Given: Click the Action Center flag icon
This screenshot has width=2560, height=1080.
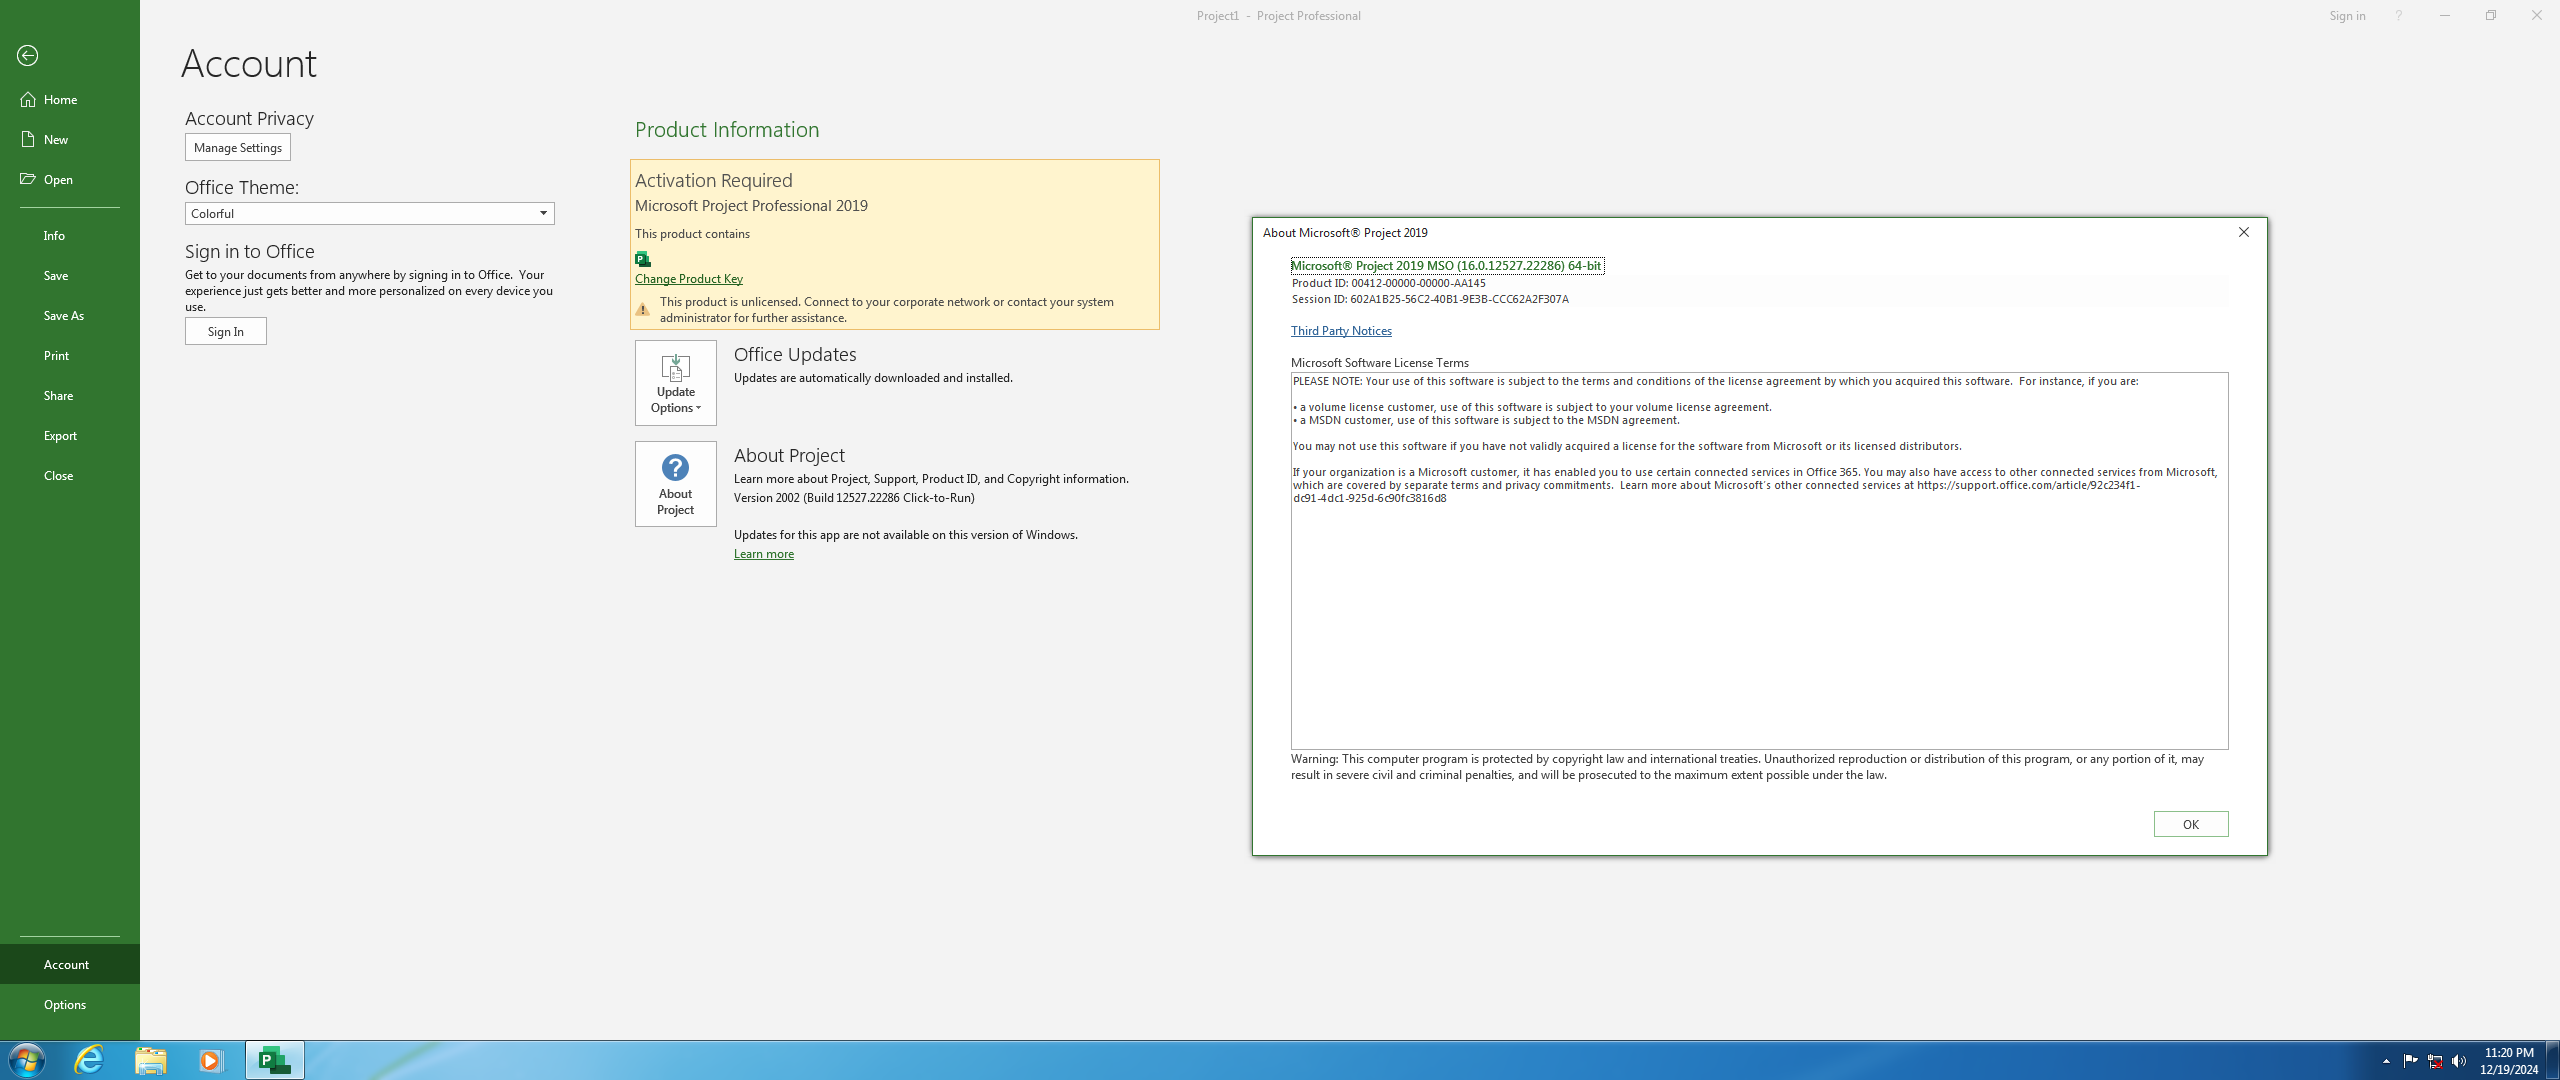Looking at the screenshot, I should 2410,1061.
